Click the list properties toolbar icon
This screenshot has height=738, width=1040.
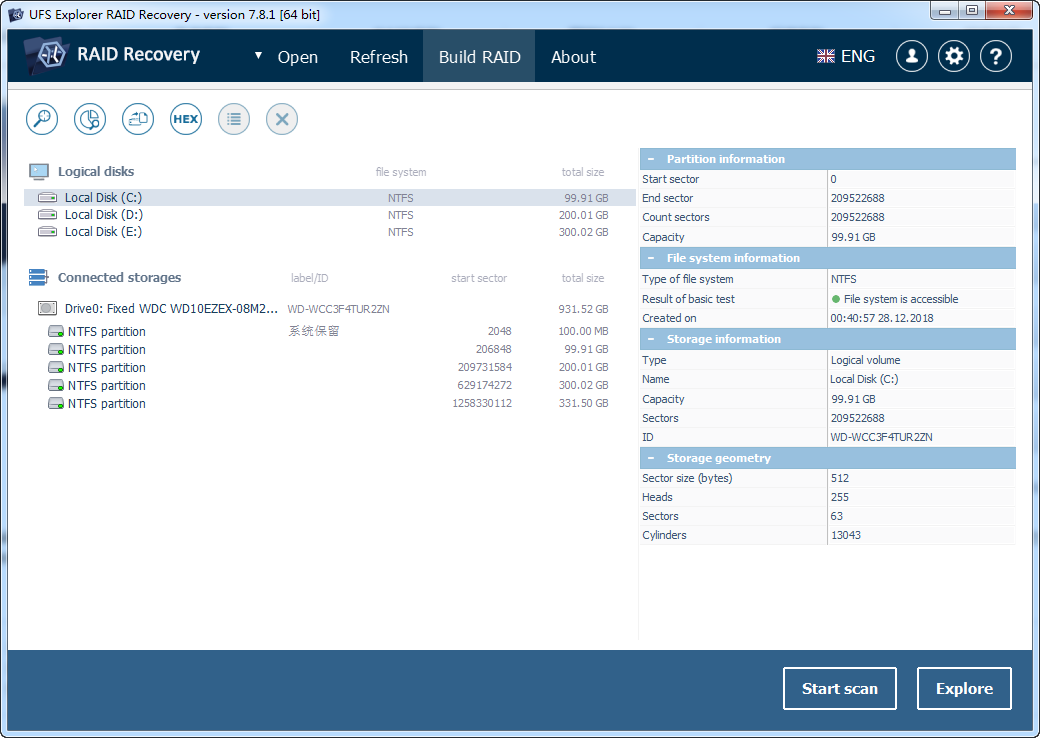(x=234, y=119)
